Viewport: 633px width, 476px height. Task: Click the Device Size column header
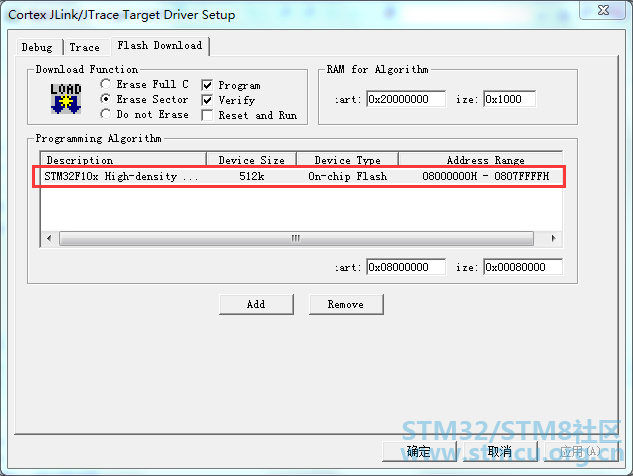(251, 160)
